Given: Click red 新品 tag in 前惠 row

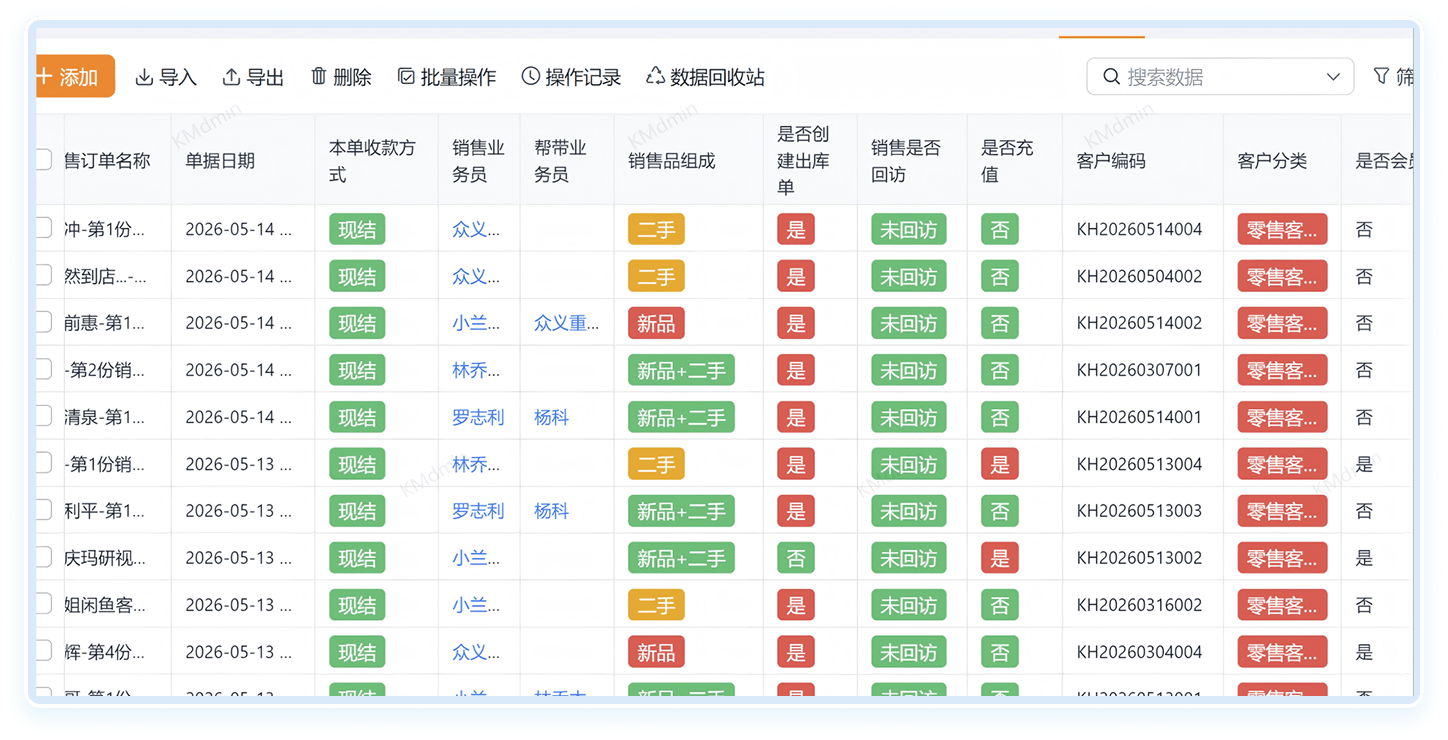Looking at the screenshot, I should point(656,323).
